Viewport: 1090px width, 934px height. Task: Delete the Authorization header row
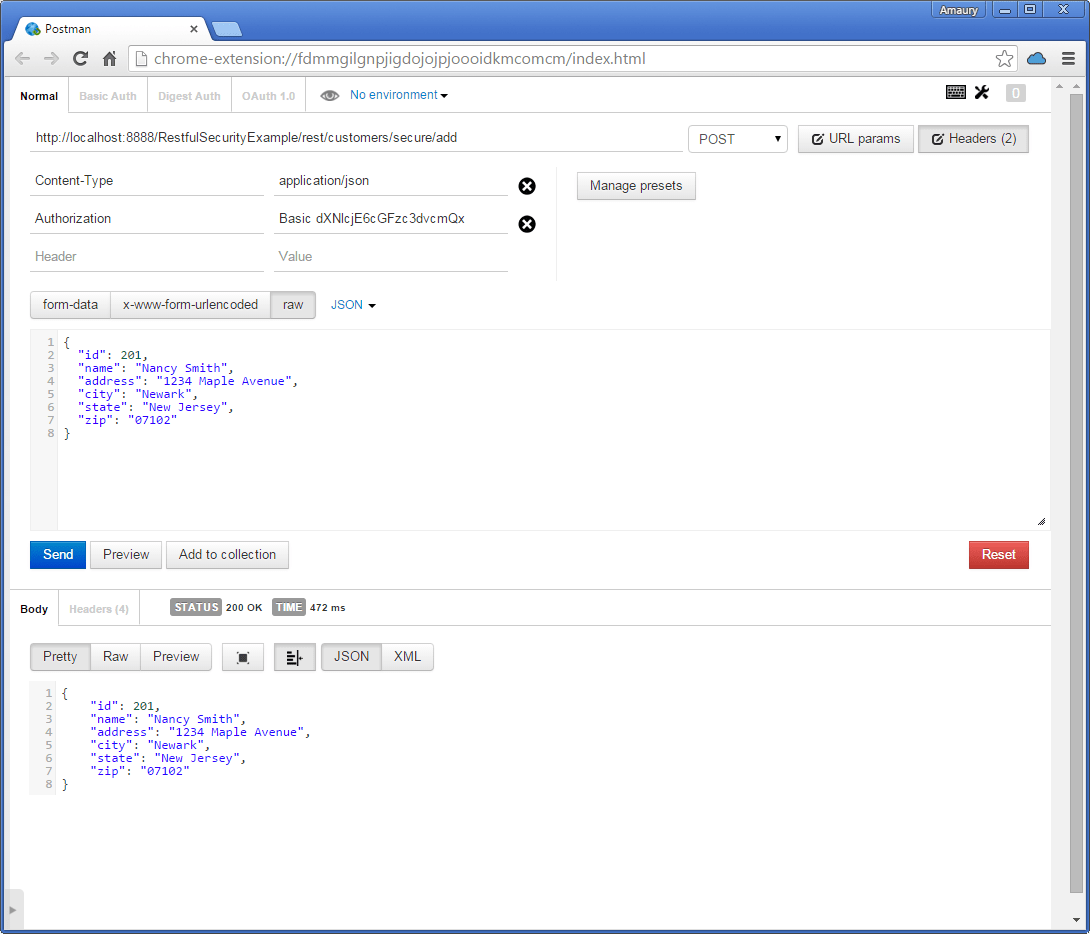tap(527, 224)
